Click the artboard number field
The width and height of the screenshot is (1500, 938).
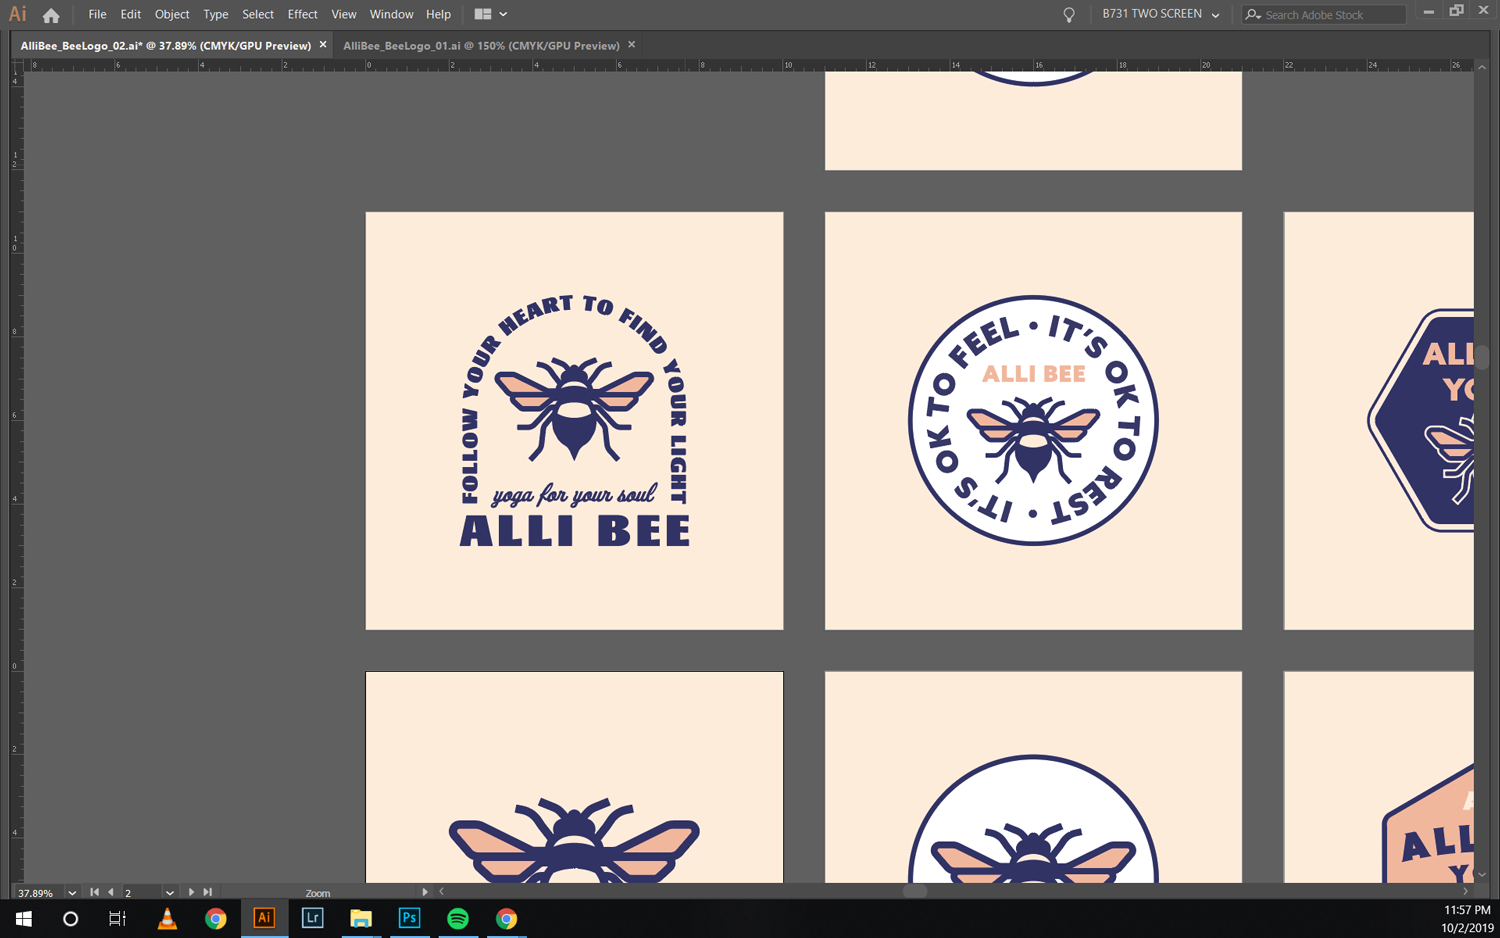[x=141, y=893]
